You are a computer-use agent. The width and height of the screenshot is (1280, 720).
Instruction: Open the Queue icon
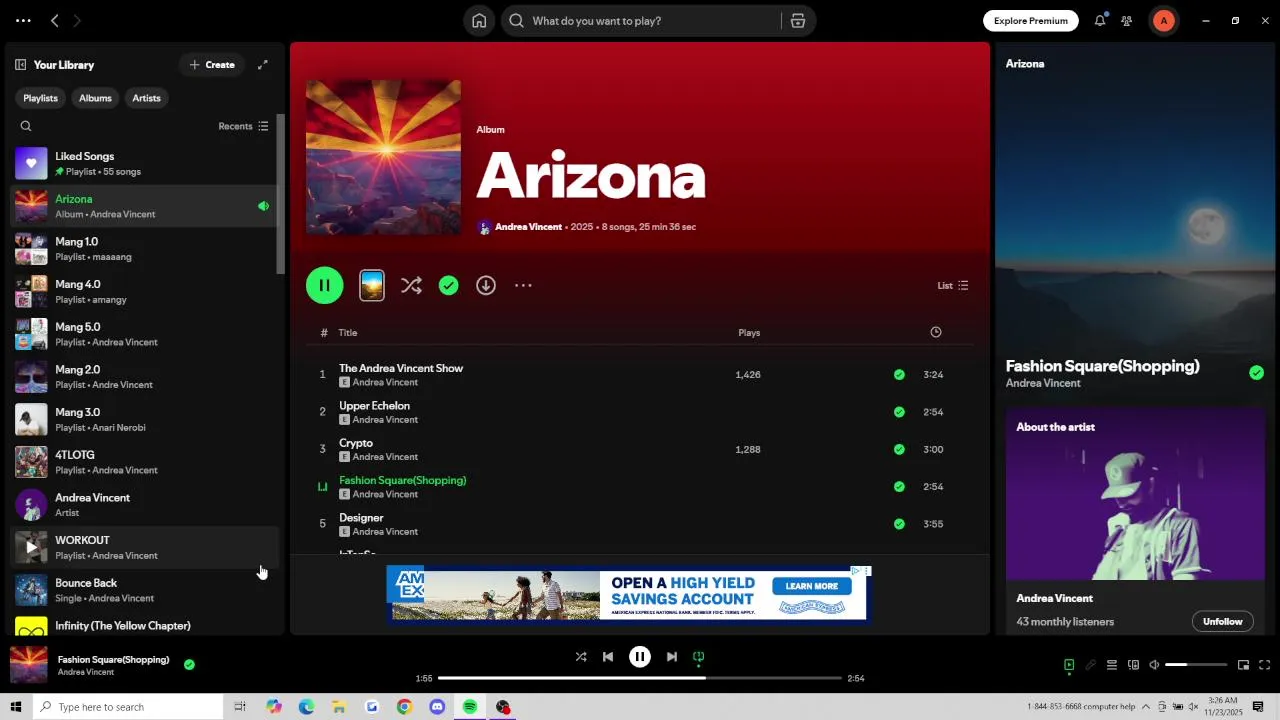tap(1111, 665)
